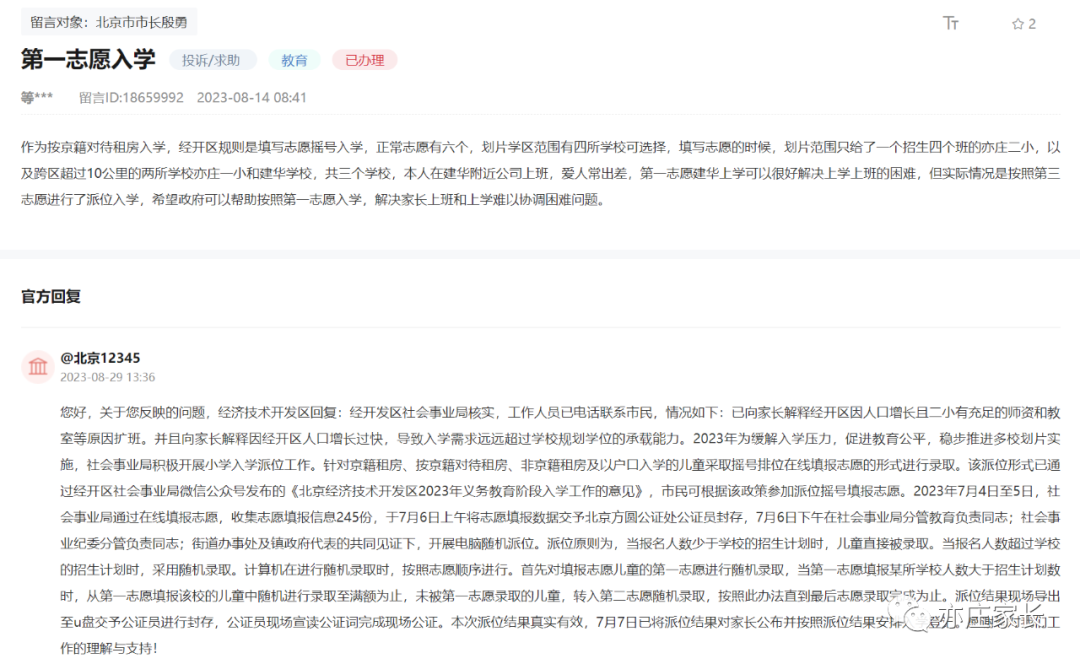This screenshot has height=664, width=1080.
Task: Click the @北京12345 account name
Action: point(100,357)
